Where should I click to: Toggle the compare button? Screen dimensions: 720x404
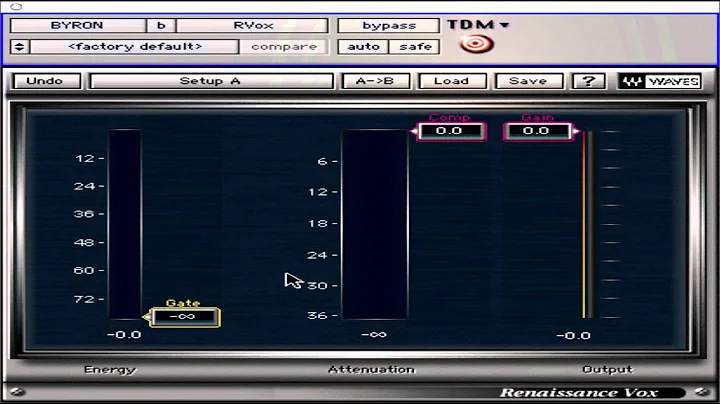[x=284, y=46]
